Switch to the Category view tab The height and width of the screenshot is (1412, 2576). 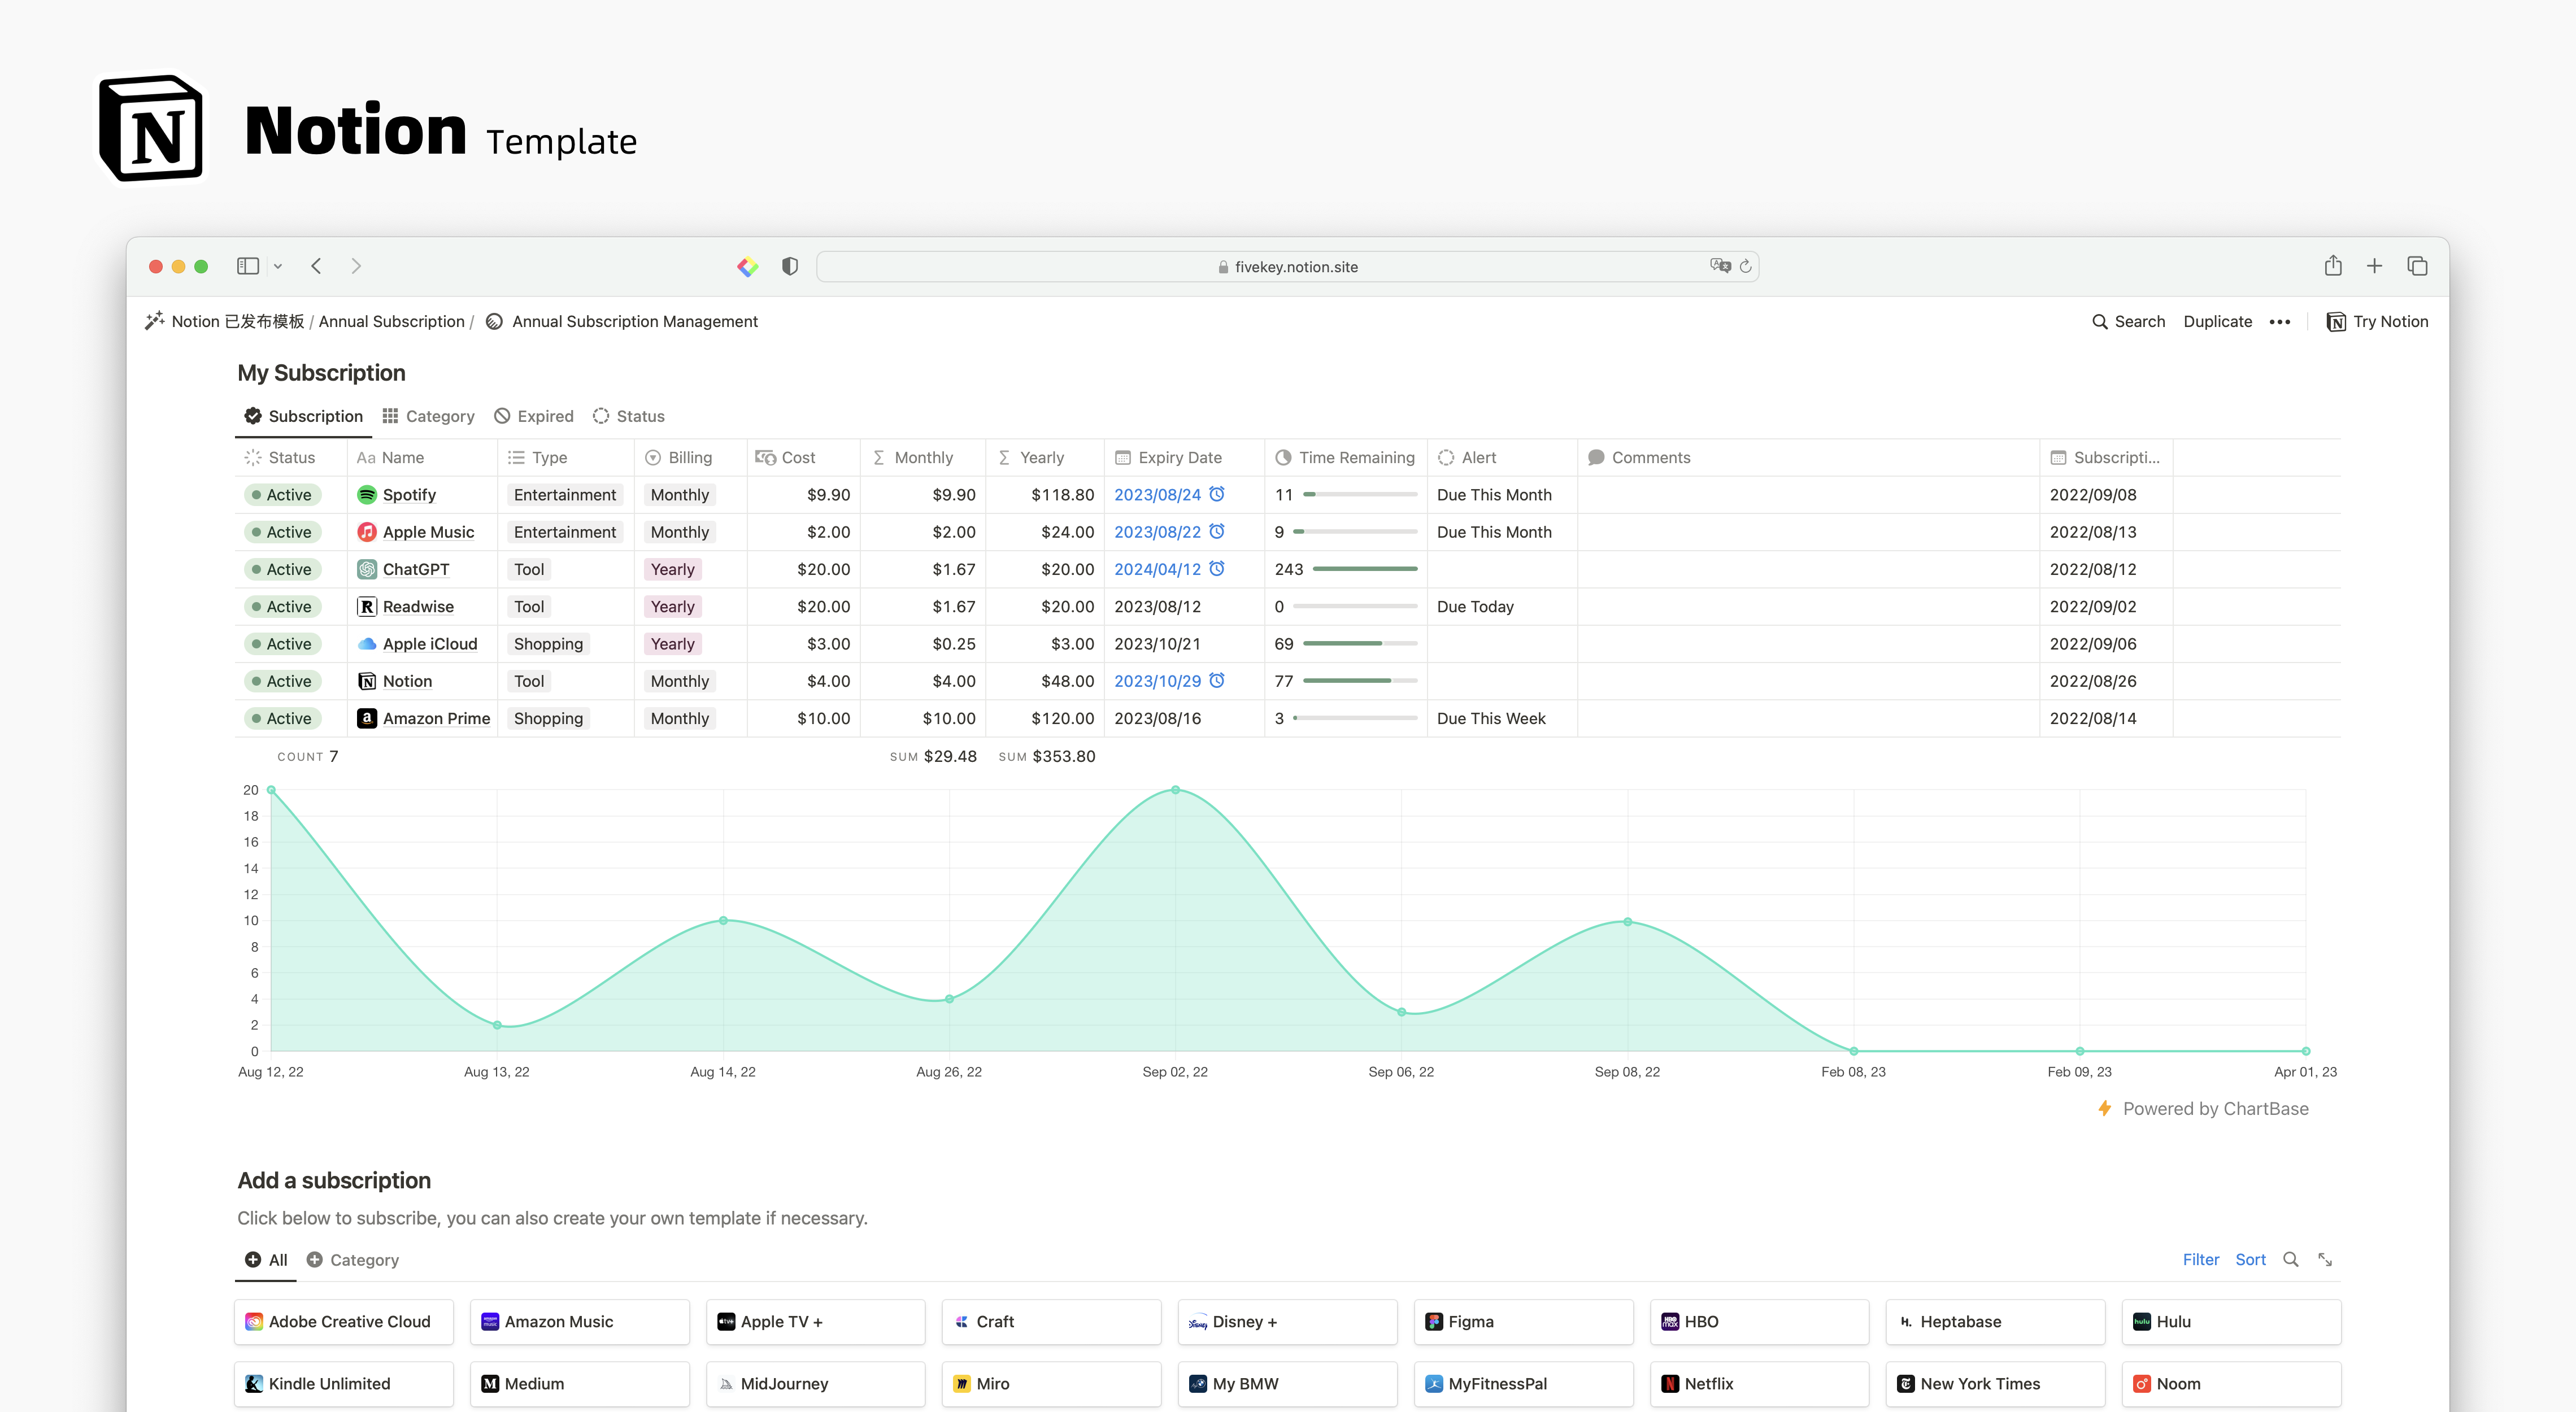pyautogui.click(x=428, y=416)
